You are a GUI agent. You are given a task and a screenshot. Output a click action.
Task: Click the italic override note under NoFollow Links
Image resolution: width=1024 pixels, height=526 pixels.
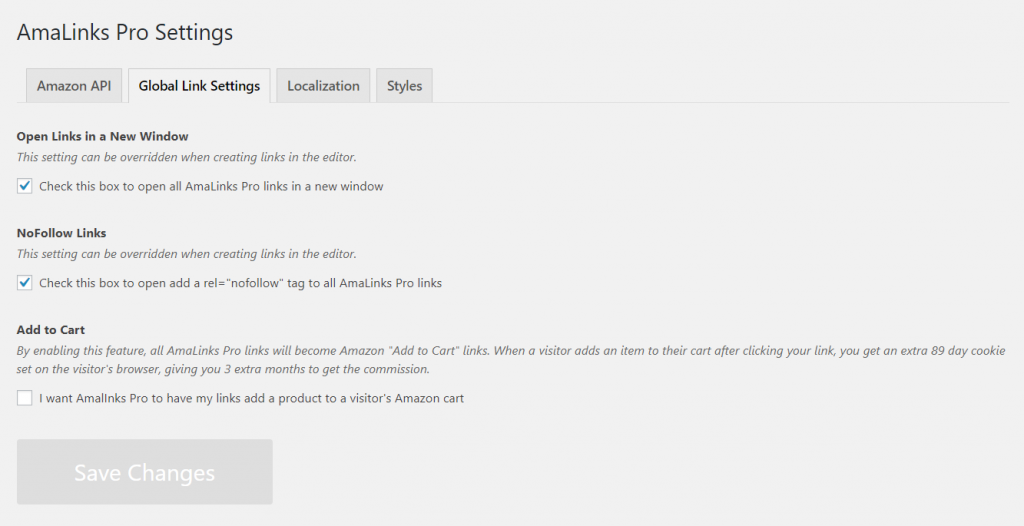tap(186, 254)
